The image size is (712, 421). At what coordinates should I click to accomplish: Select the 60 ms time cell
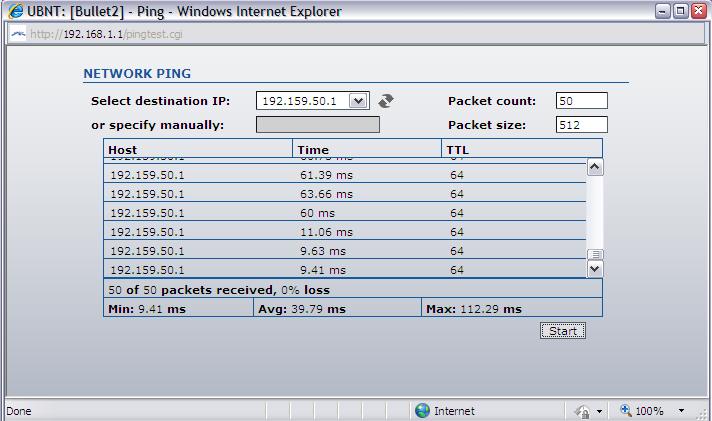(x=317, y=213)
